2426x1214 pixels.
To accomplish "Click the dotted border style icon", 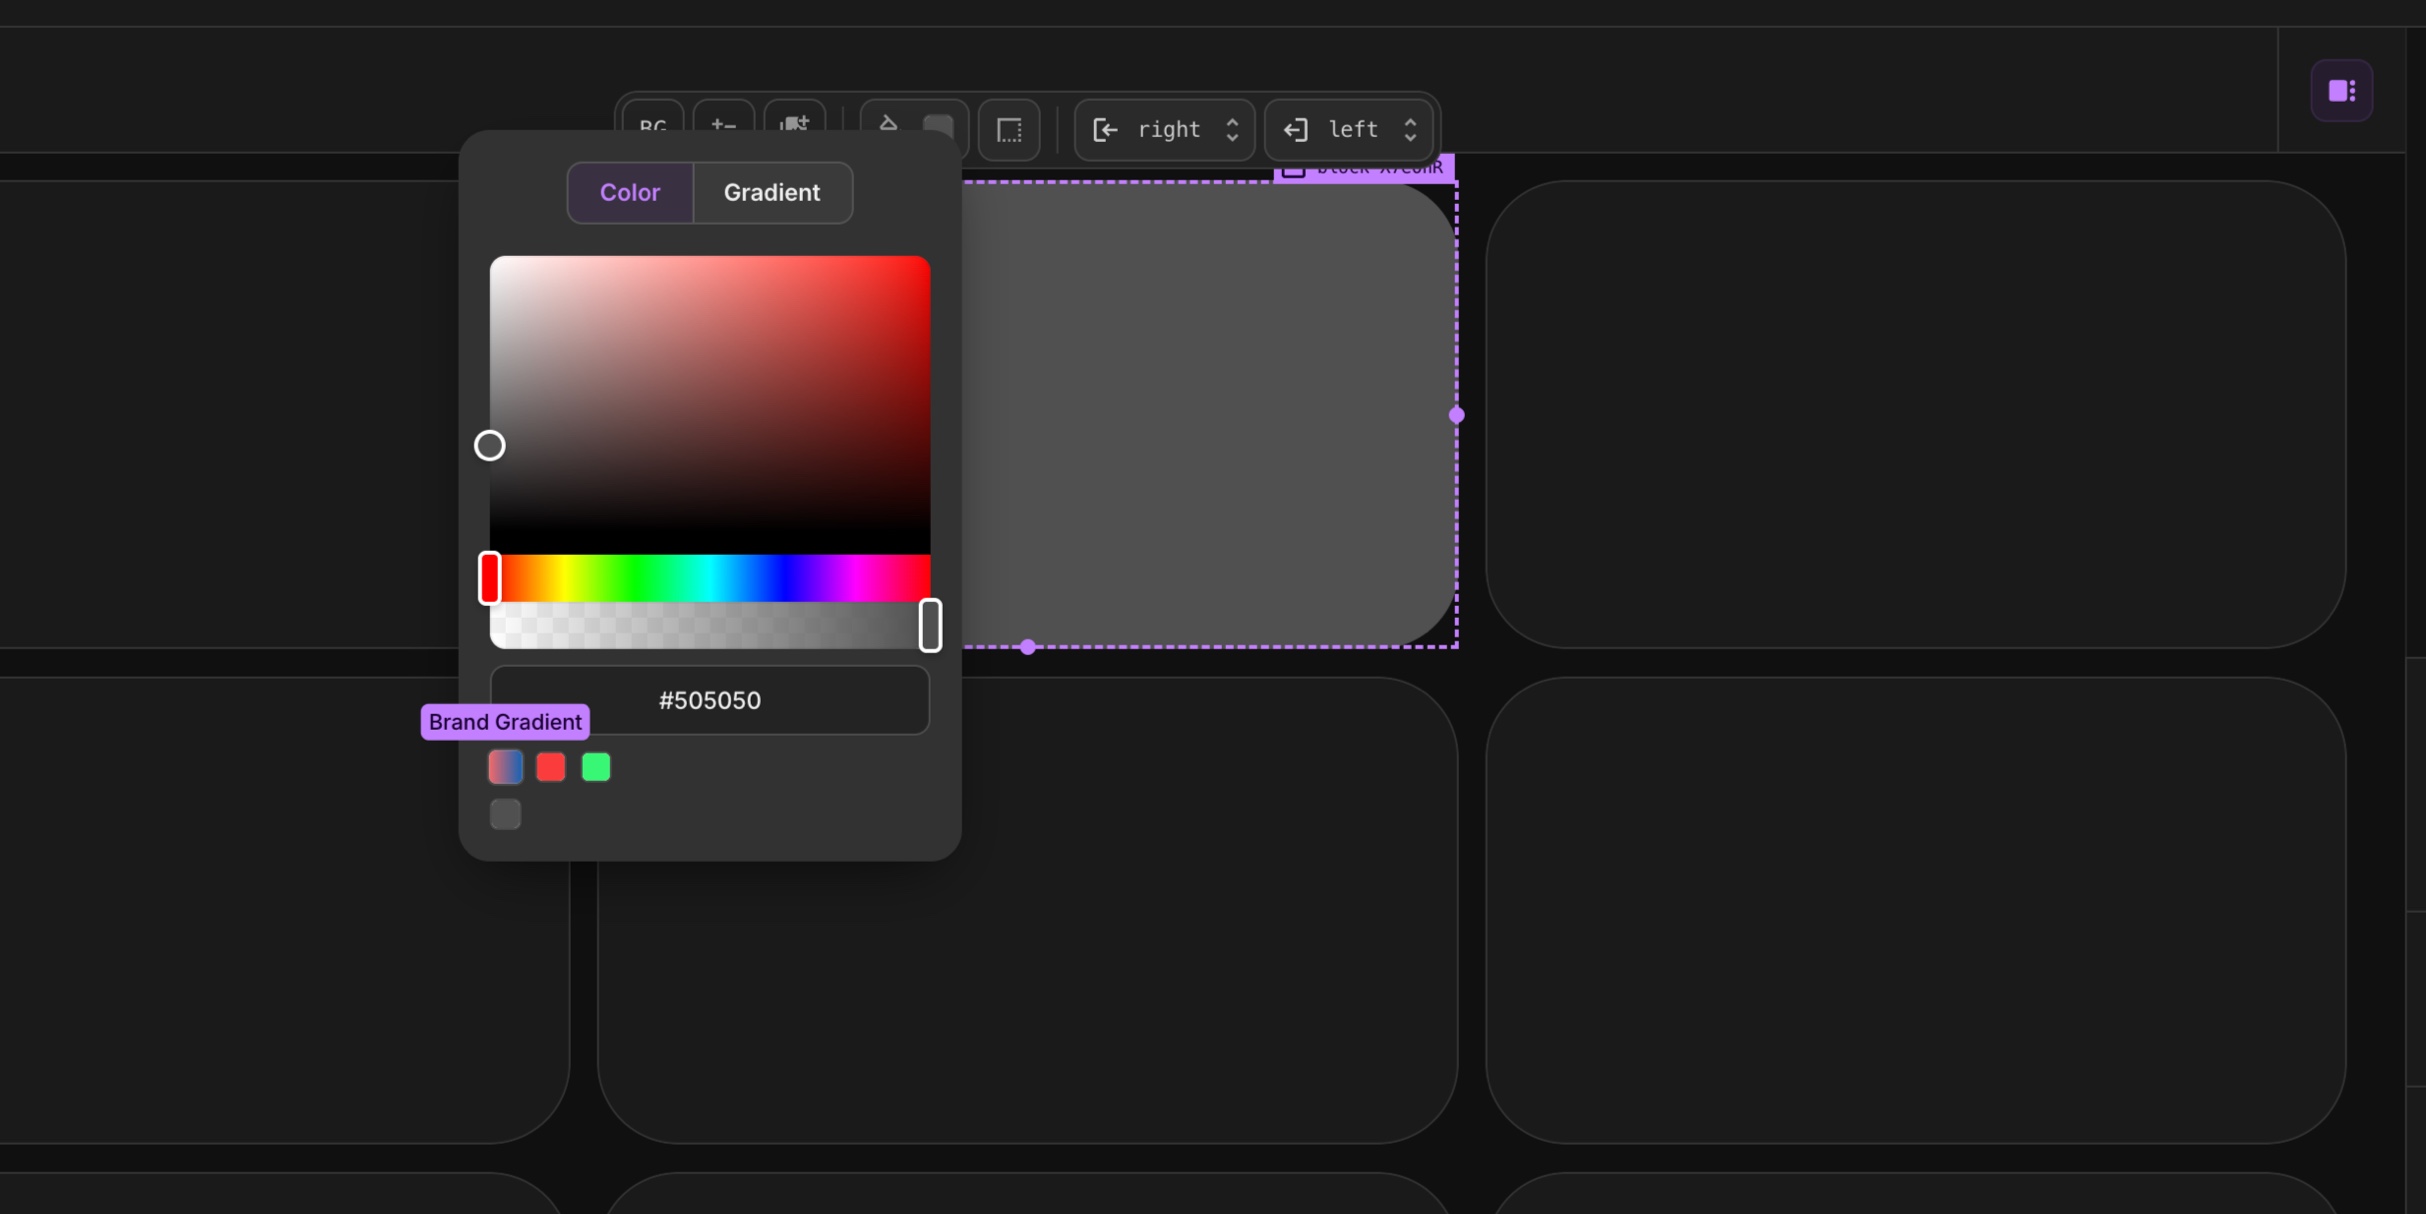I will [x=1009, y=130].
